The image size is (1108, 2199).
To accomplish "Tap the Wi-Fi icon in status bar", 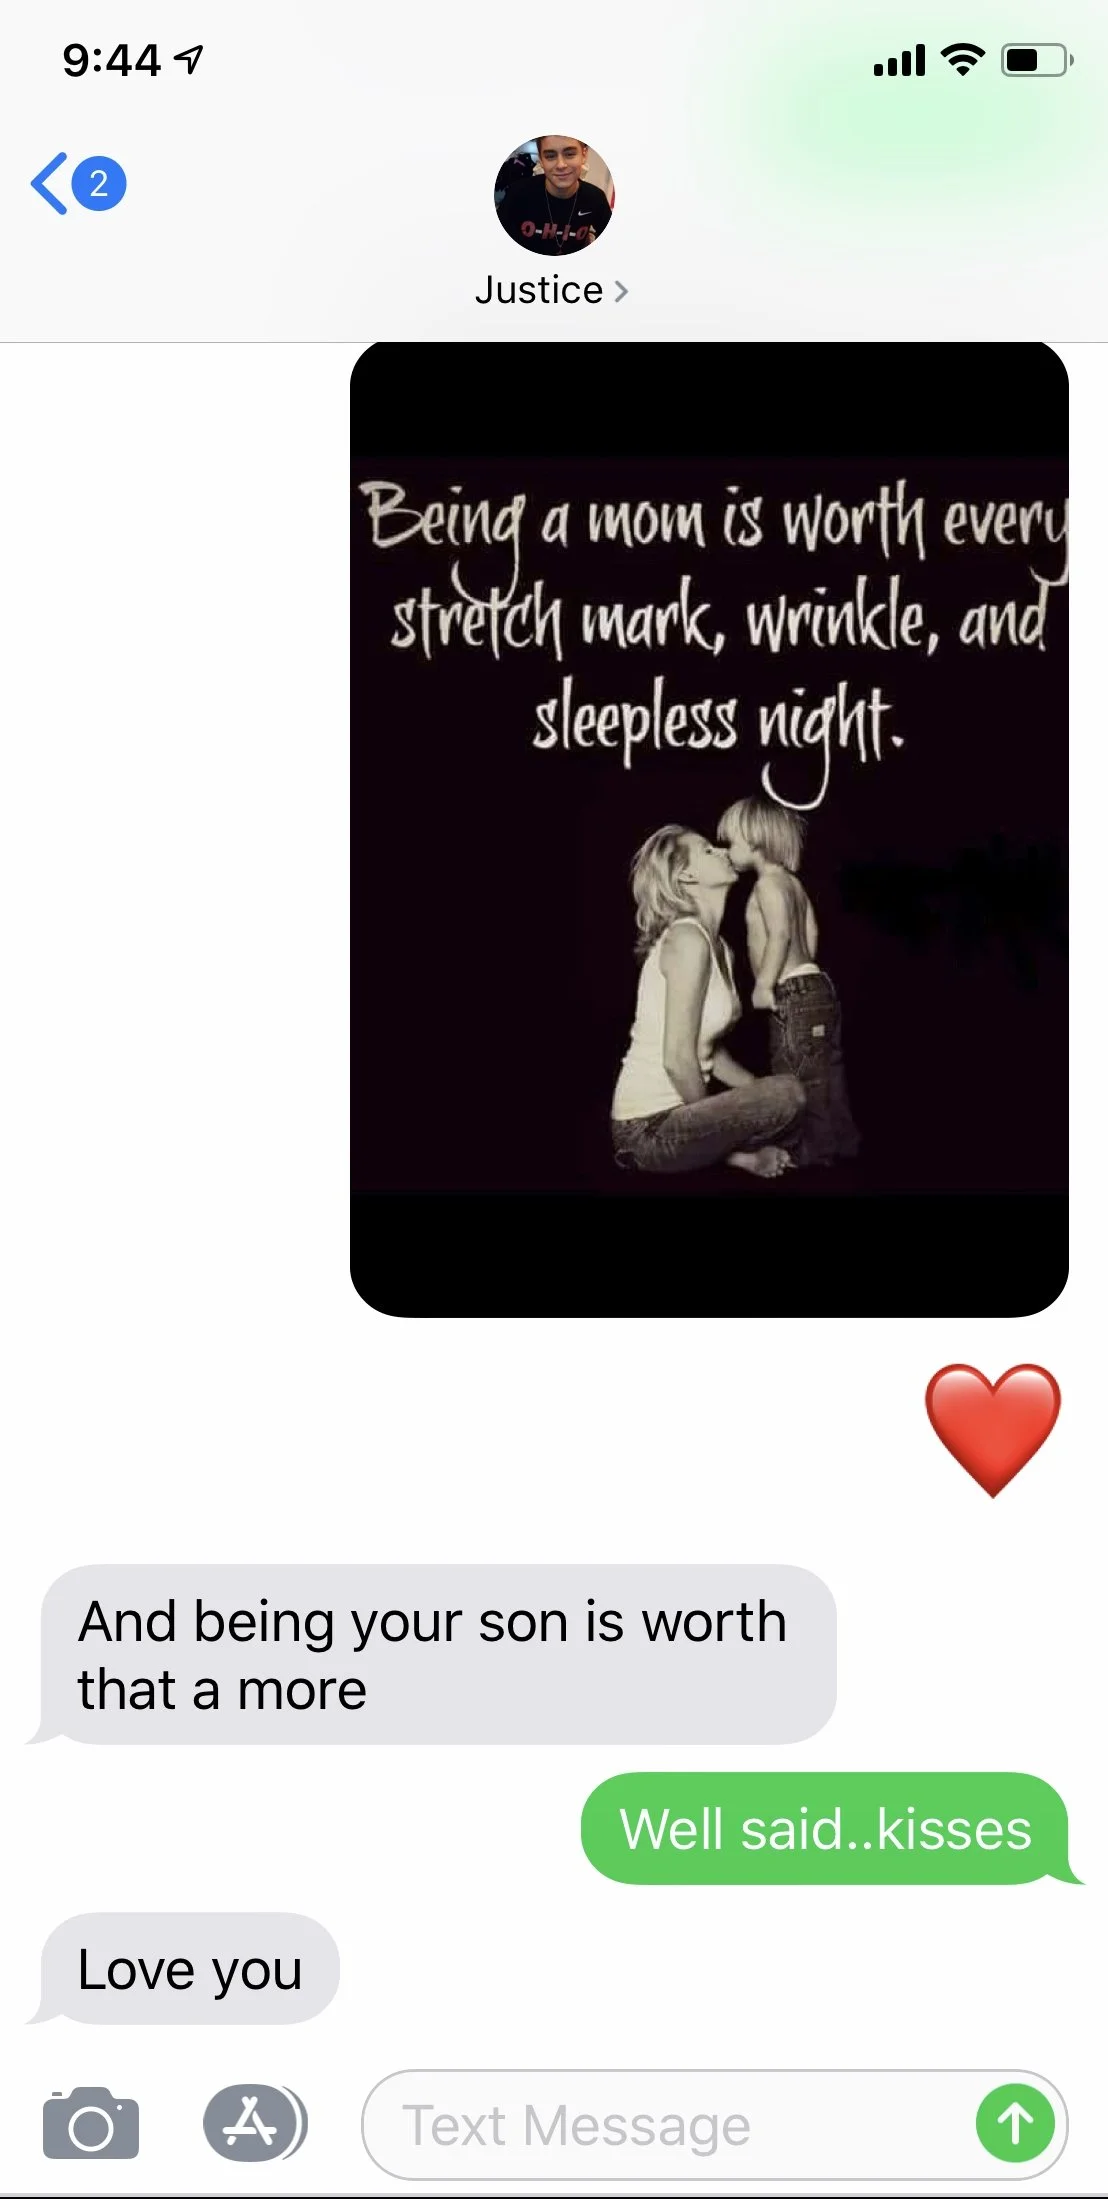I will tap(963, 60).
